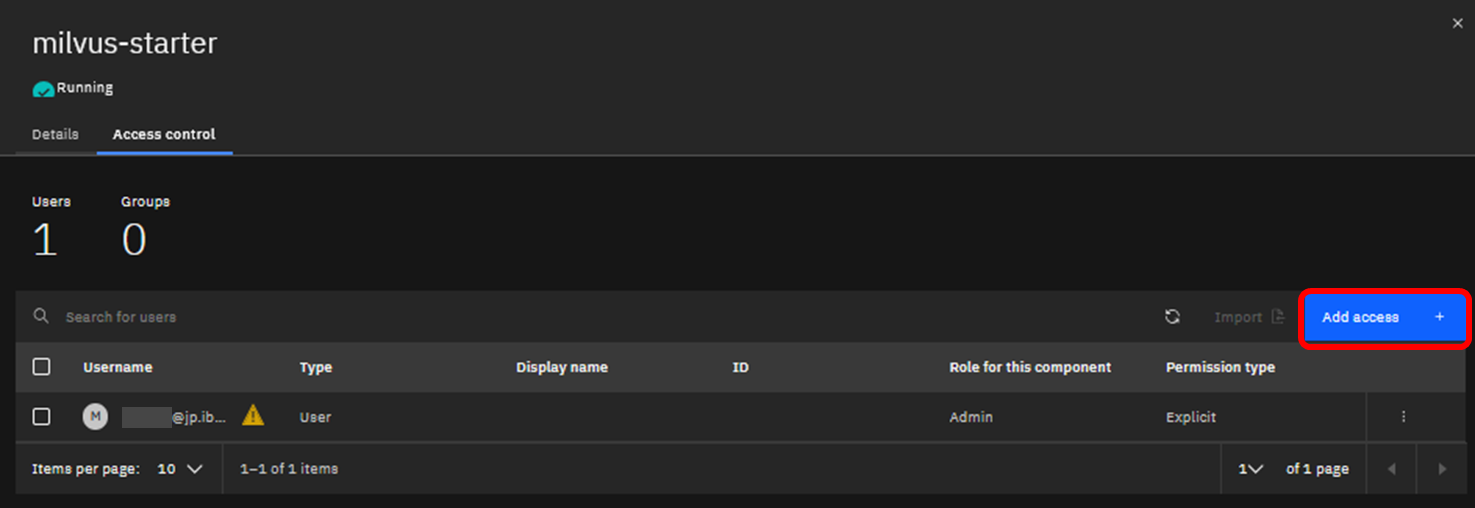Select the checkbox for the Admin user row

pyautogui.click(x=41, y=417)
